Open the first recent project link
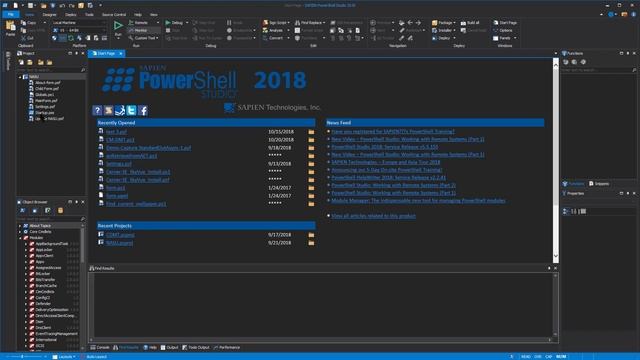The width and height of the screenshot is (640, 360). point(120,235)
